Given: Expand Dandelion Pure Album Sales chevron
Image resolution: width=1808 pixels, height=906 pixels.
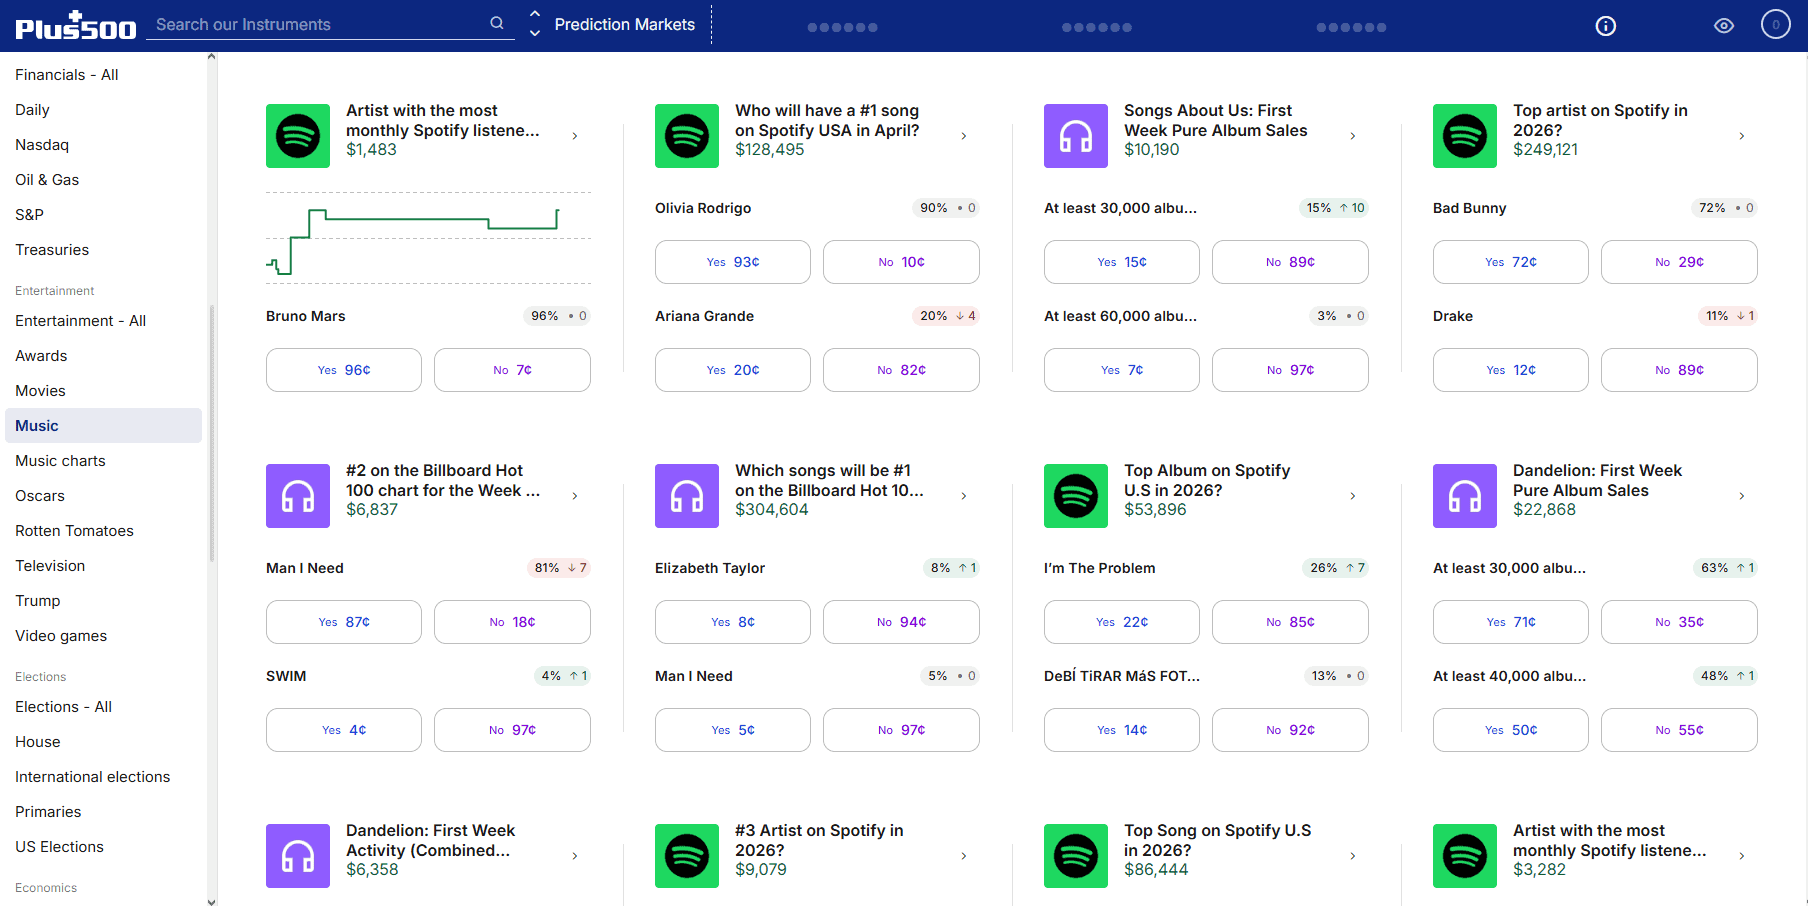Looking at the screenshot, I should [x=1742, y=496].
